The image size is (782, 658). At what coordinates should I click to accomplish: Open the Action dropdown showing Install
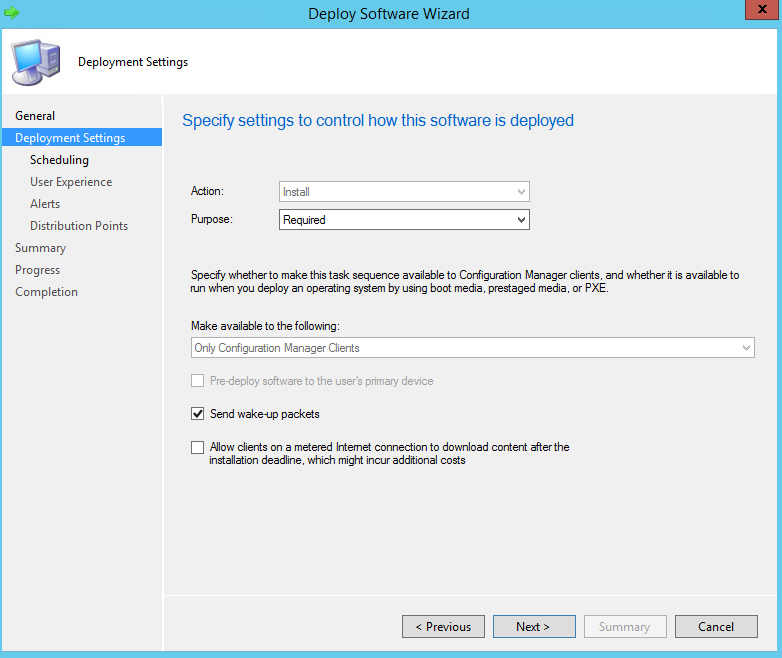pos(404,191)
